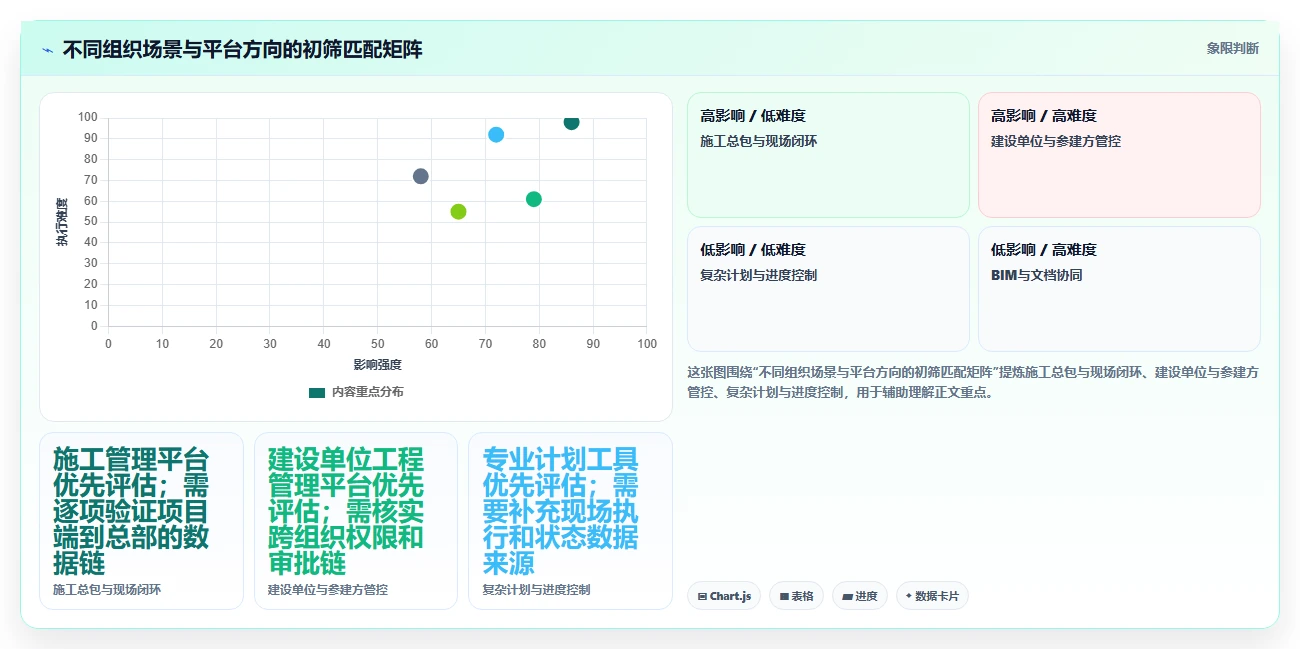Click the sparkle icon in 数据卡片 chip
The height and width of the screenshot is (649, 1300).
tap(909, 596)
